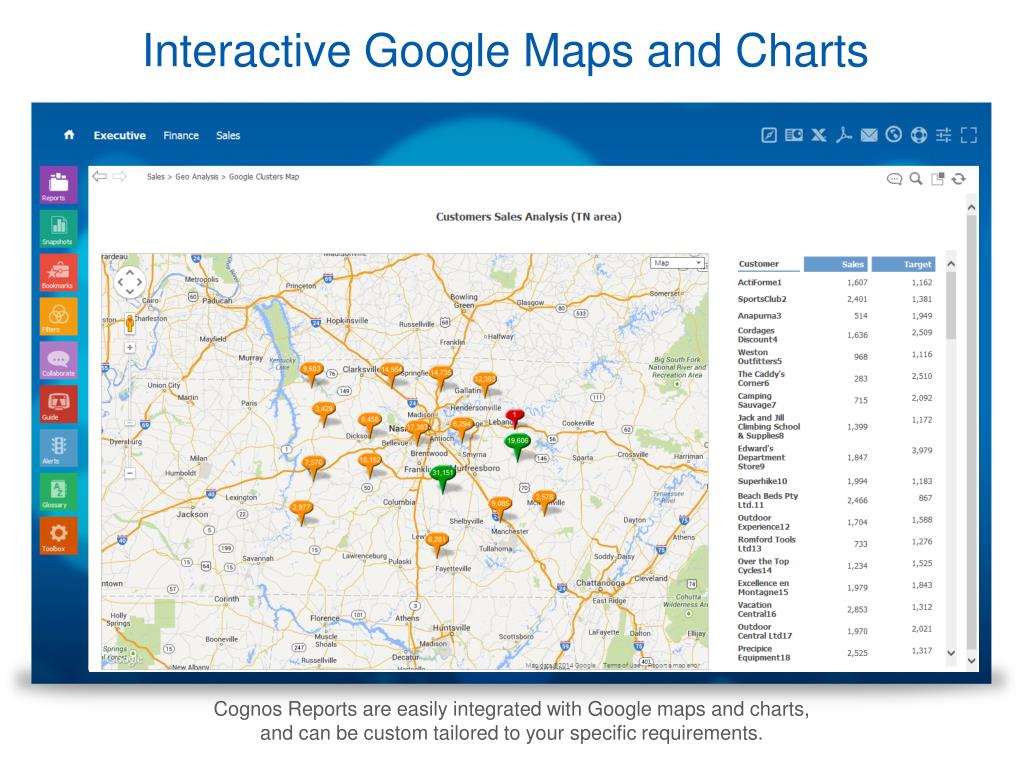Screen dimensions: 1024x768
Task: Open the Reports tile in the sidebar
Action: (x=58, y=185)
